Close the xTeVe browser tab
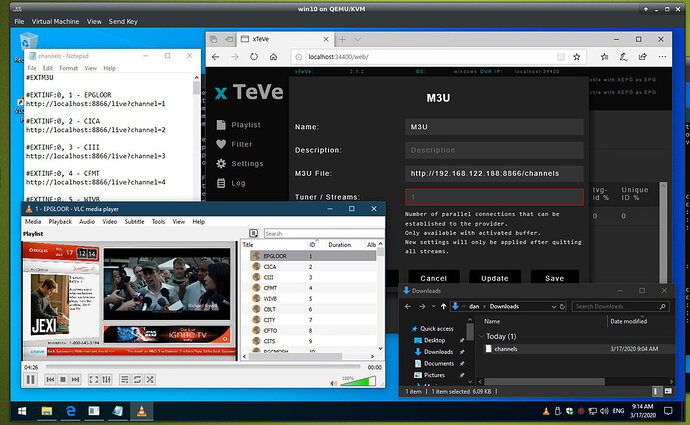 (x=326, y=39)
